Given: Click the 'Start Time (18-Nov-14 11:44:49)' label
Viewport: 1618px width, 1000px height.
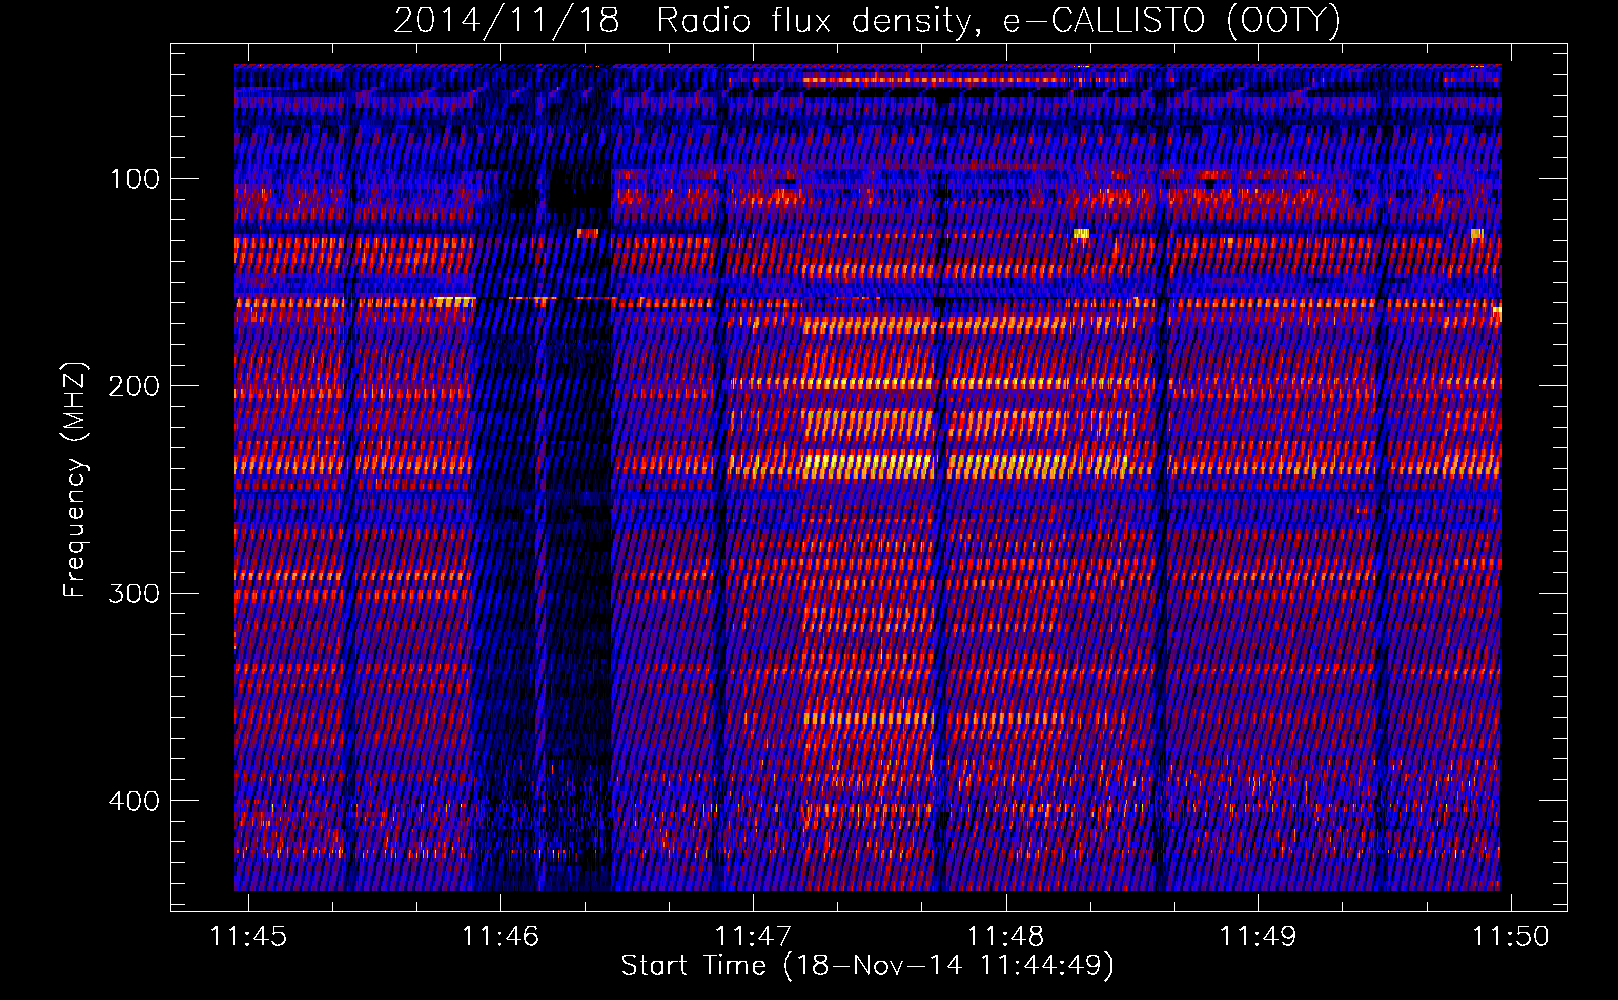Looking at the screenshot, I should [867, 966].
